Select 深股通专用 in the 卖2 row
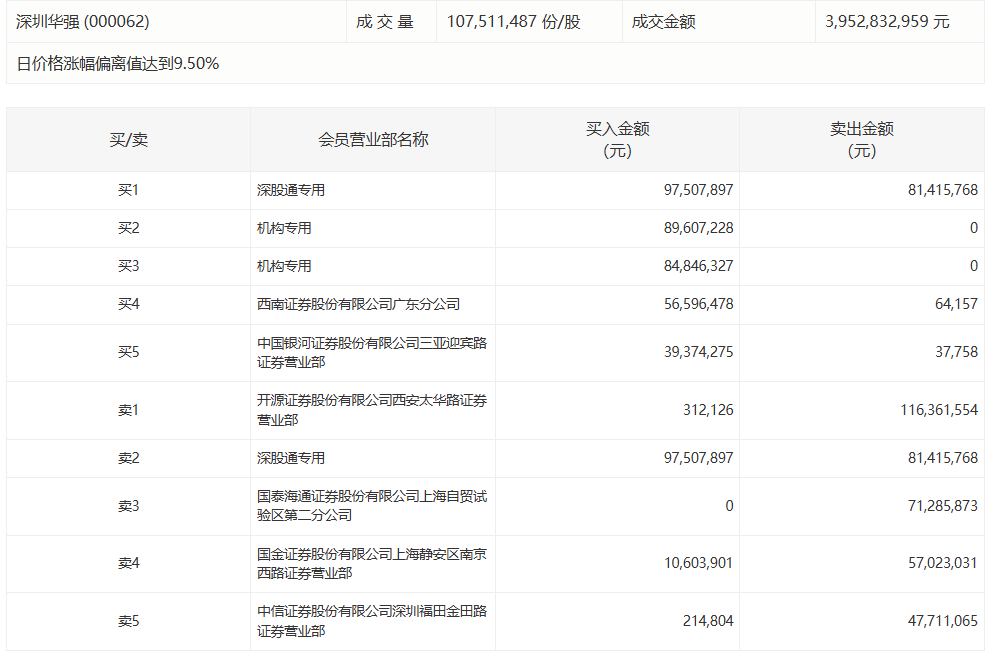This screenshot has height=663, width=1005. tap(291, 458)
